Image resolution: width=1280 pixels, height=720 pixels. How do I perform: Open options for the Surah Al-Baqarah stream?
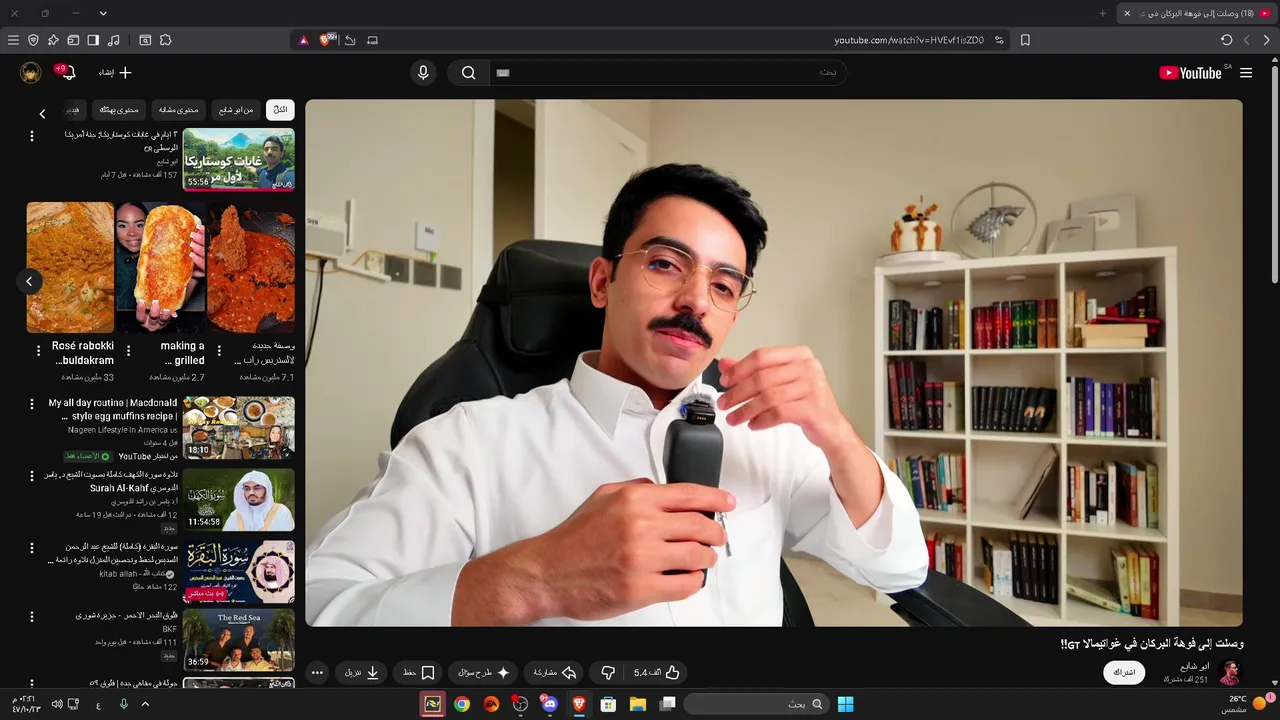(x=32, y=548)
